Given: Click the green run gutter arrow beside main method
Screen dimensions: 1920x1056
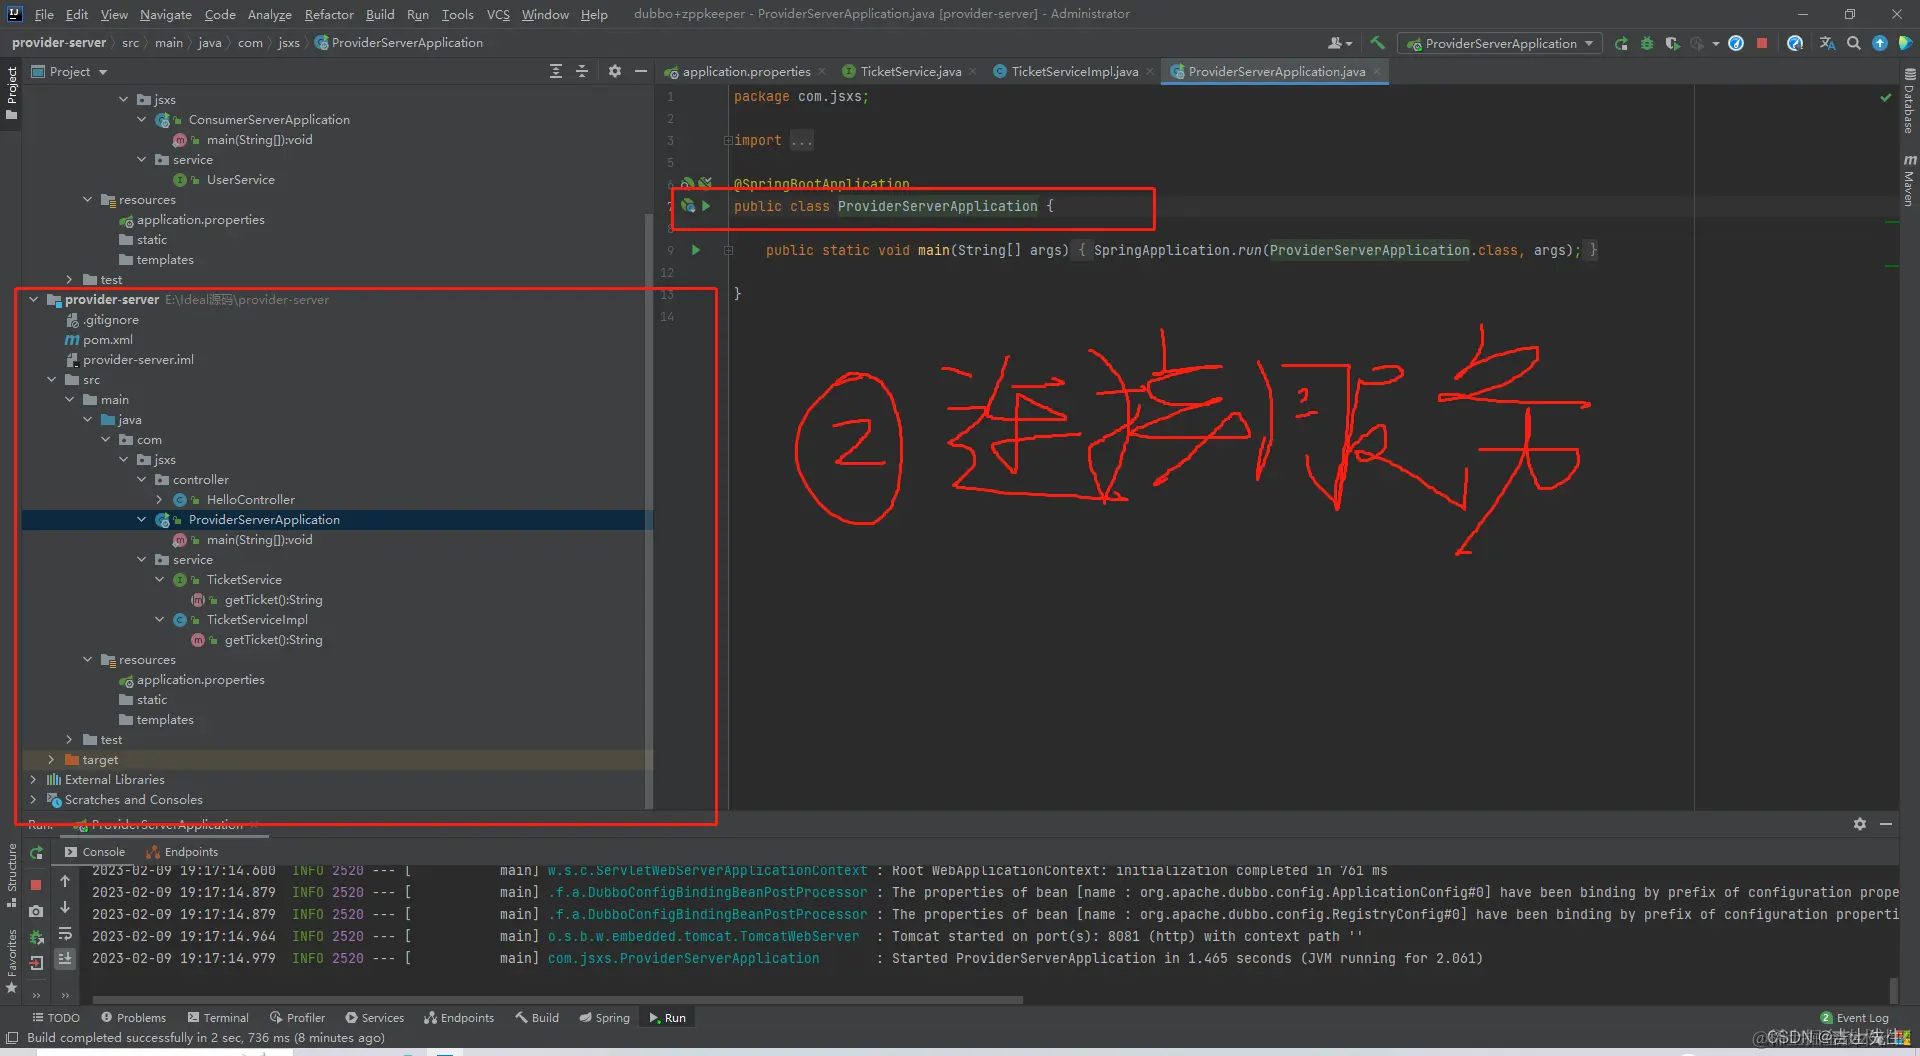Looking at the screenshot, I should [x=696, y=250].
